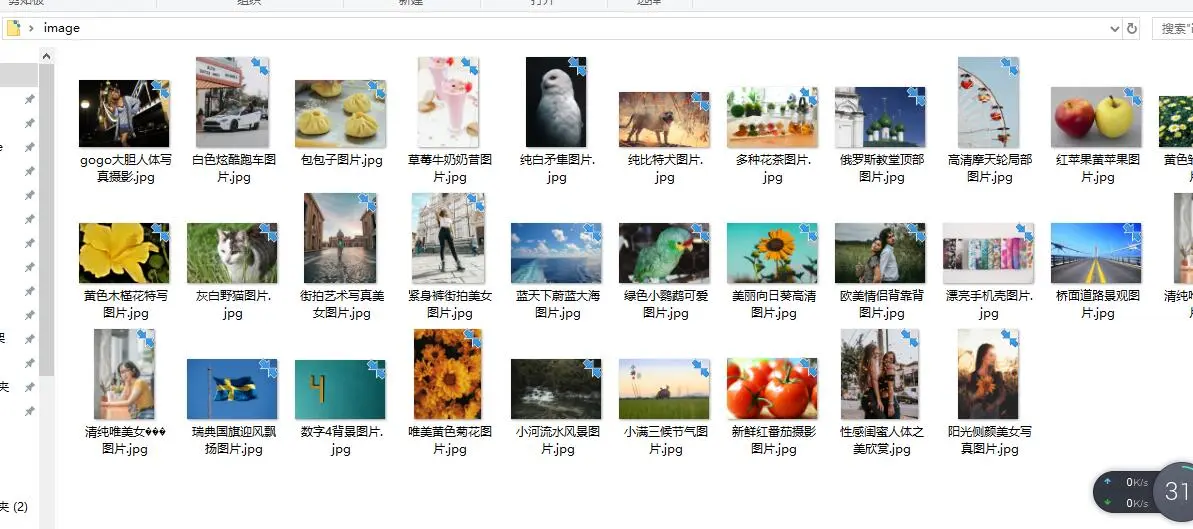Select the 小河流水风景图片.jpg thumbnail
The height and width of the screenshot is (529, 1193).
556,389
